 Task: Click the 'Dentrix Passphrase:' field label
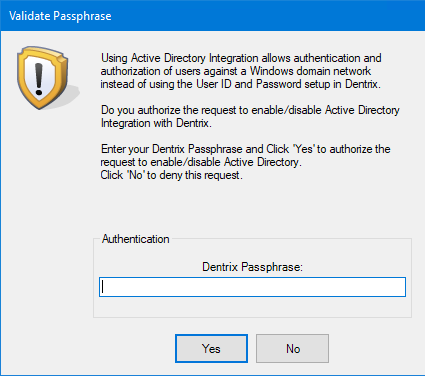pos(252,267)
